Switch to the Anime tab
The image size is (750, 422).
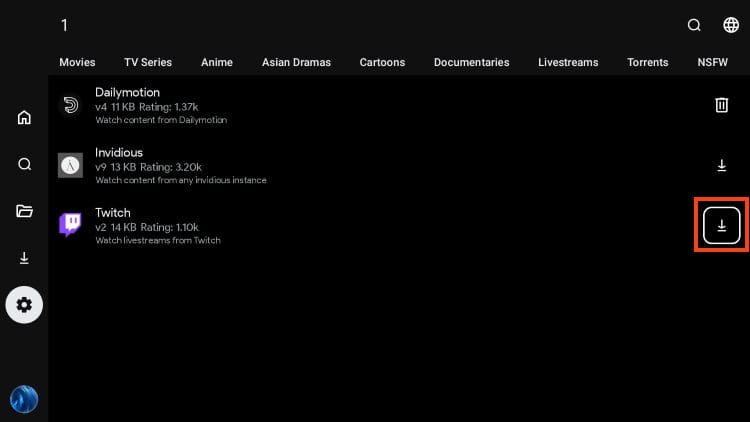click(217, 62)
